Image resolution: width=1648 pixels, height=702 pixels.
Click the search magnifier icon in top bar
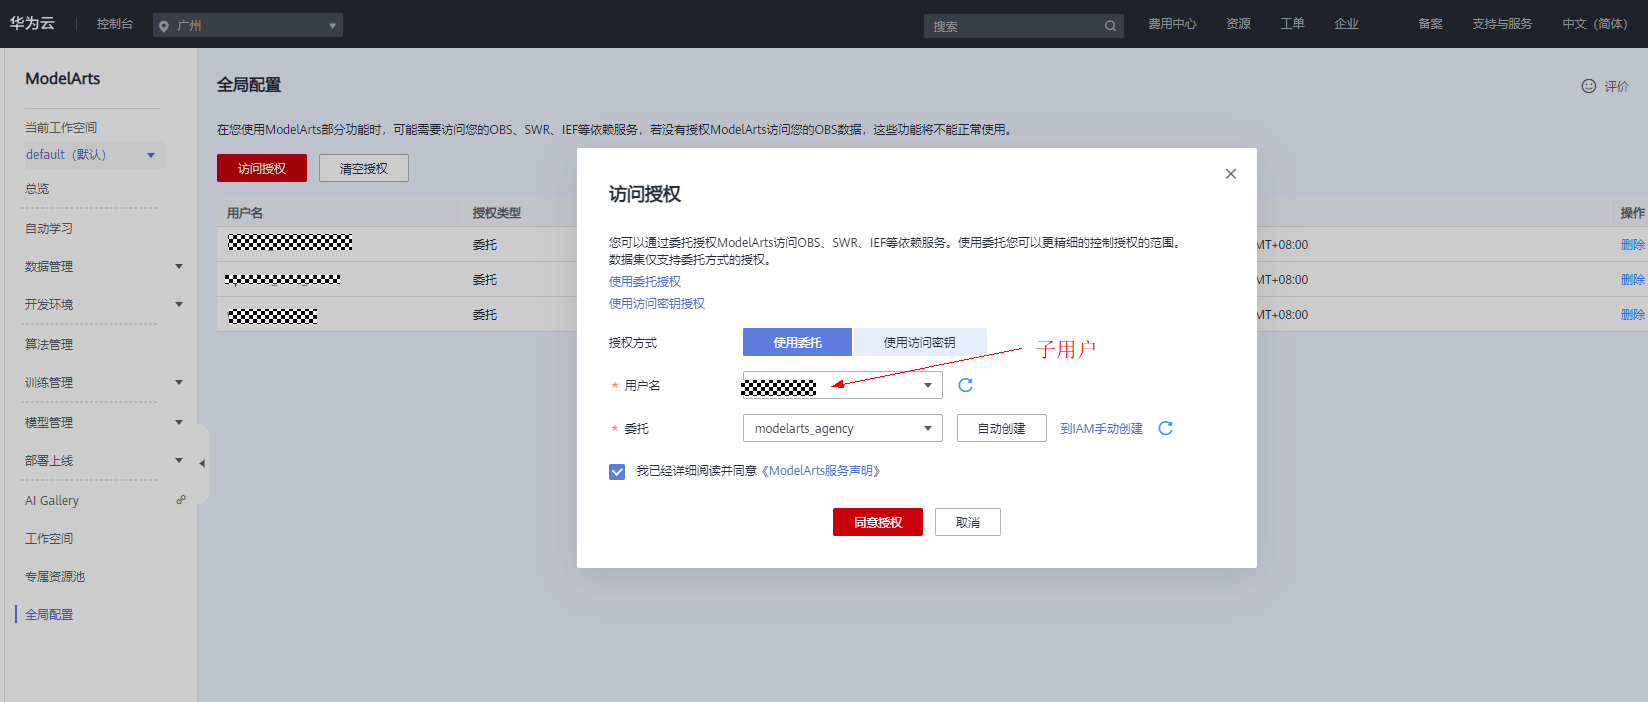click(1110, 26)
